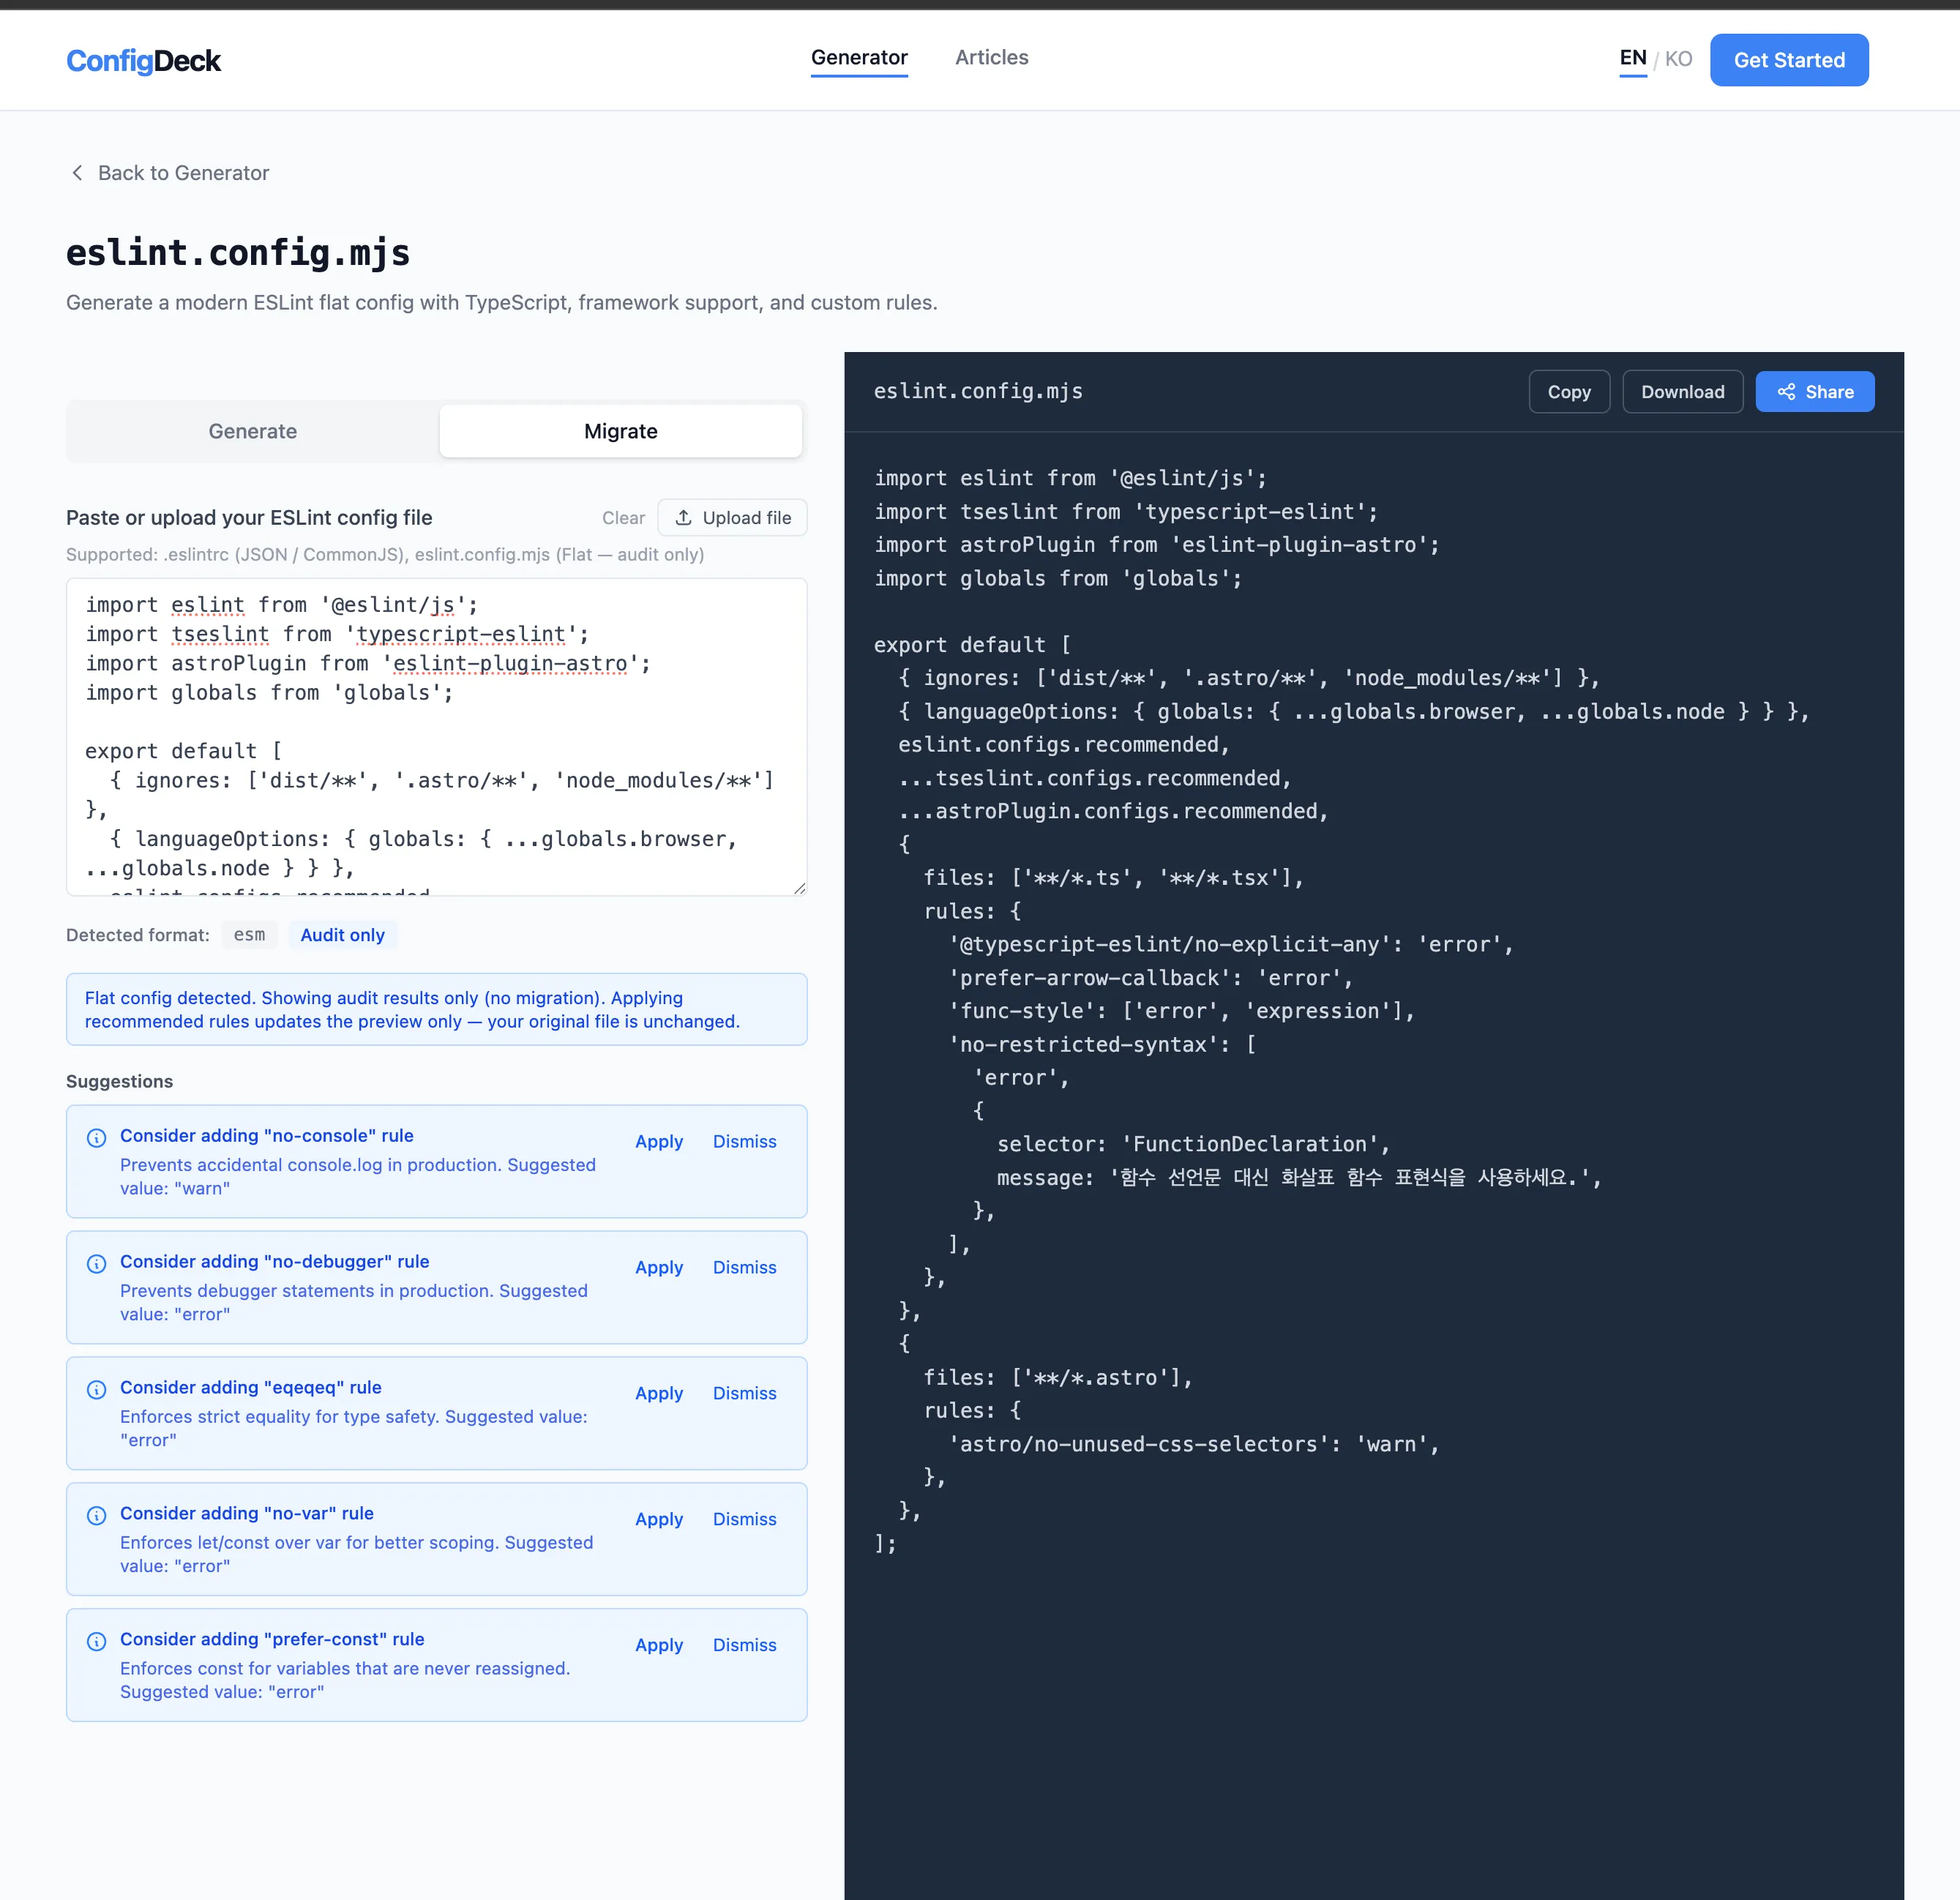
Task: Switch language to KO
Action: coord(1678,59)
